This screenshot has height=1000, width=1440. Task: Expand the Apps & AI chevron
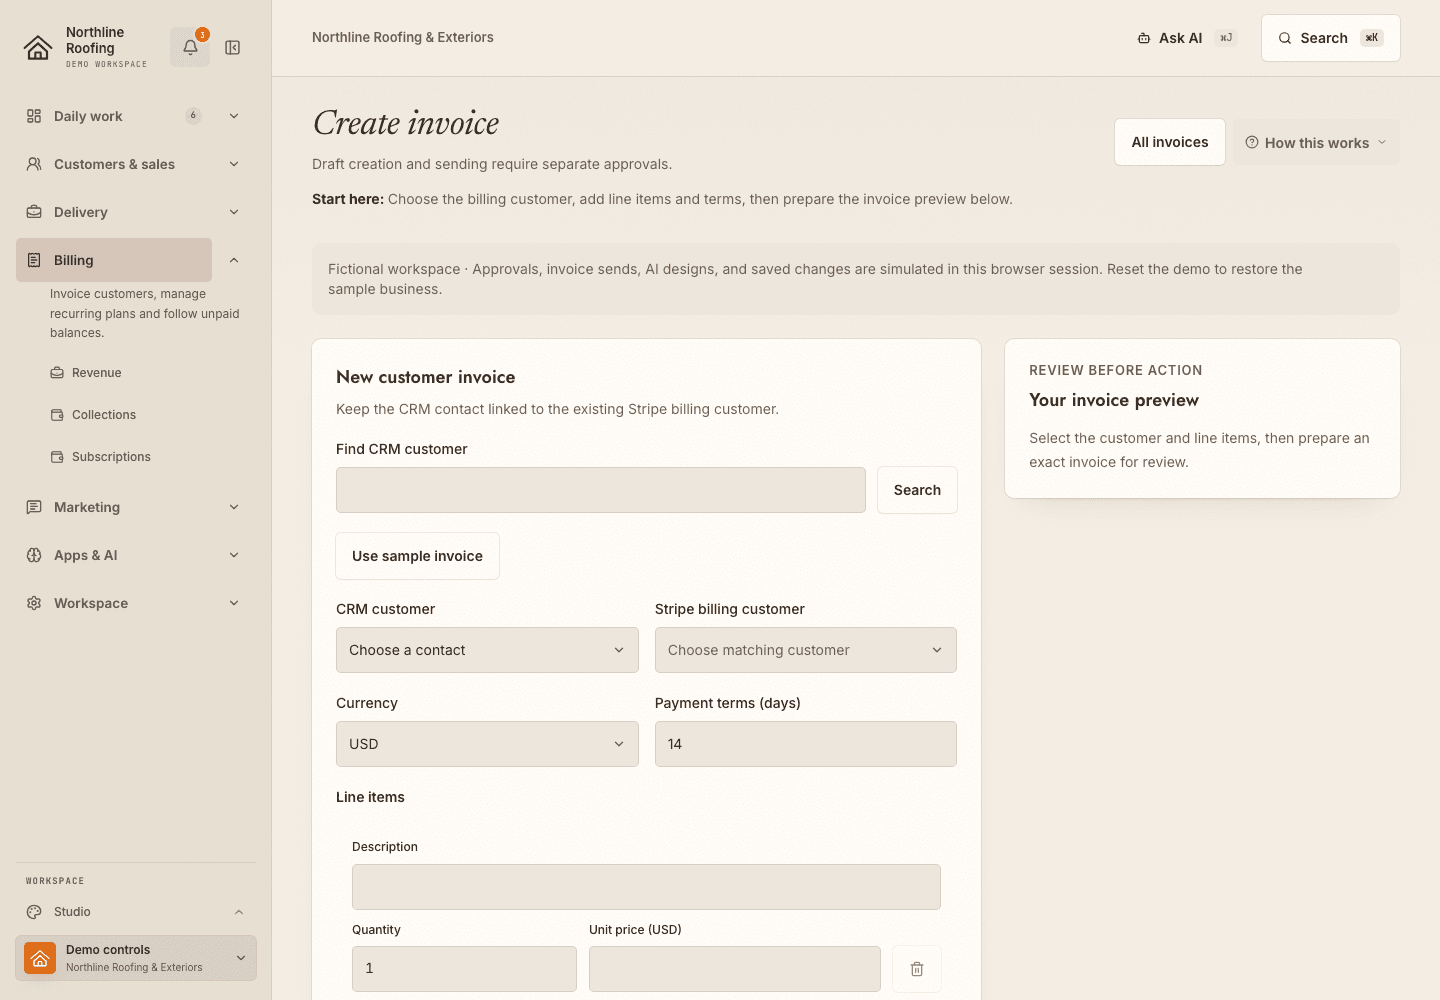point(234,555)
